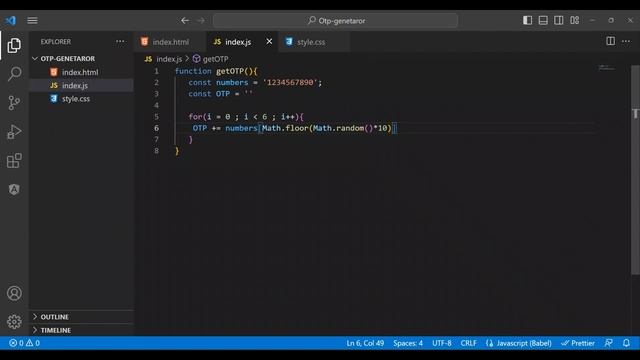
Task: Toggle the primary side bar layout icon
Action: pyautogui.click(x=527, y=20)
